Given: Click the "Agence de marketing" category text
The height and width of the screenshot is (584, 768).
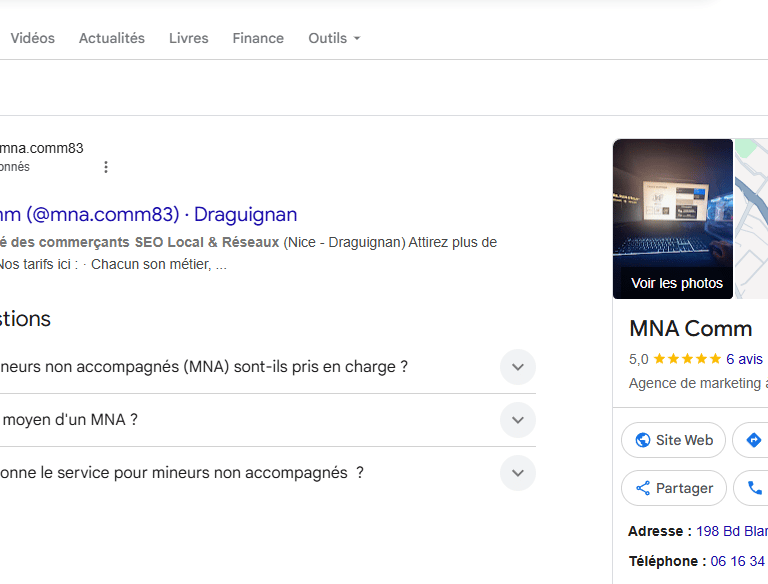Looking at the screenshot, I should pos(698,383).
